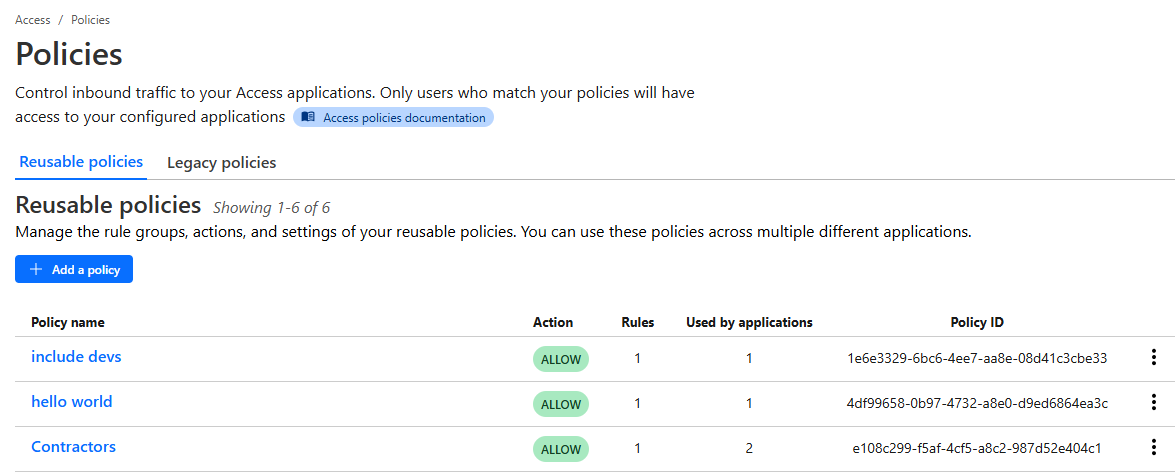Open the include devs policy
The width and height of the screenshot is (1175, 473).
[x=76, y=357]
